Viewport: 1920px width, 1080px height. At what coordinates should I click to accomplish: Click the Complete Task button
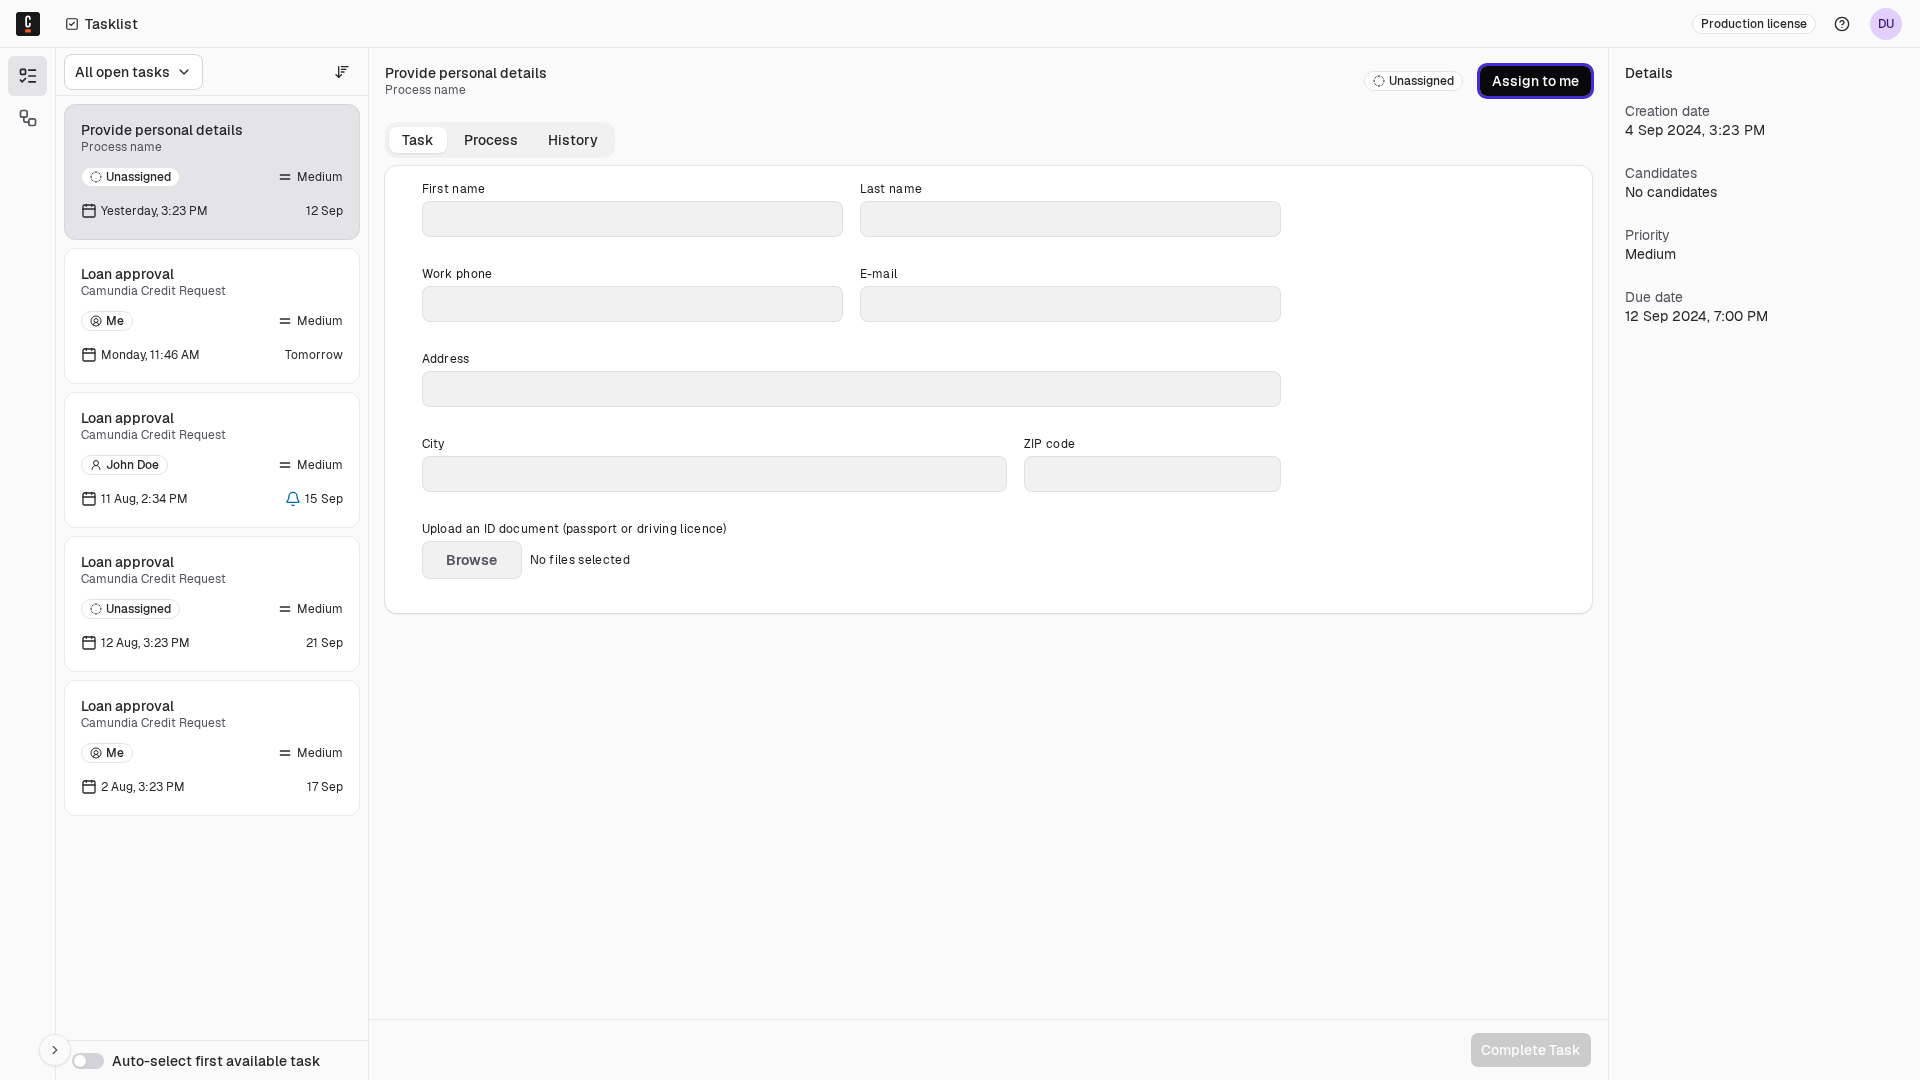(1530, 1050)
